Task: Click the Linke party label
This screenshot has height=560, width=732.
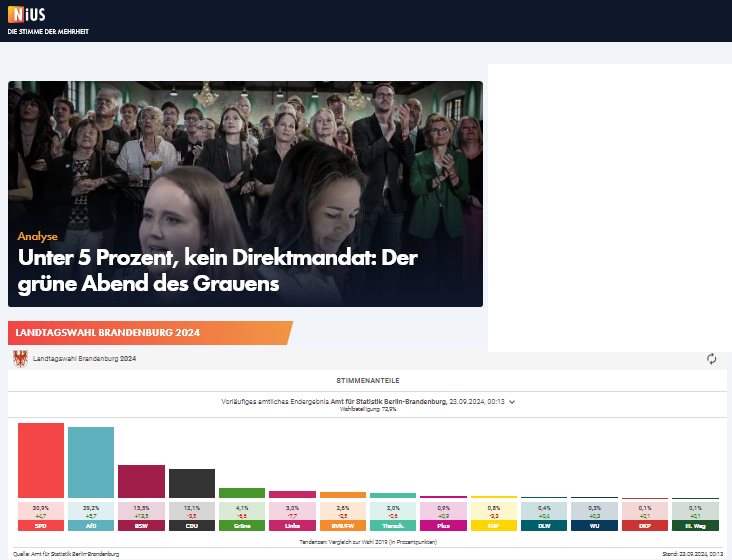Action: click(292, 525)
